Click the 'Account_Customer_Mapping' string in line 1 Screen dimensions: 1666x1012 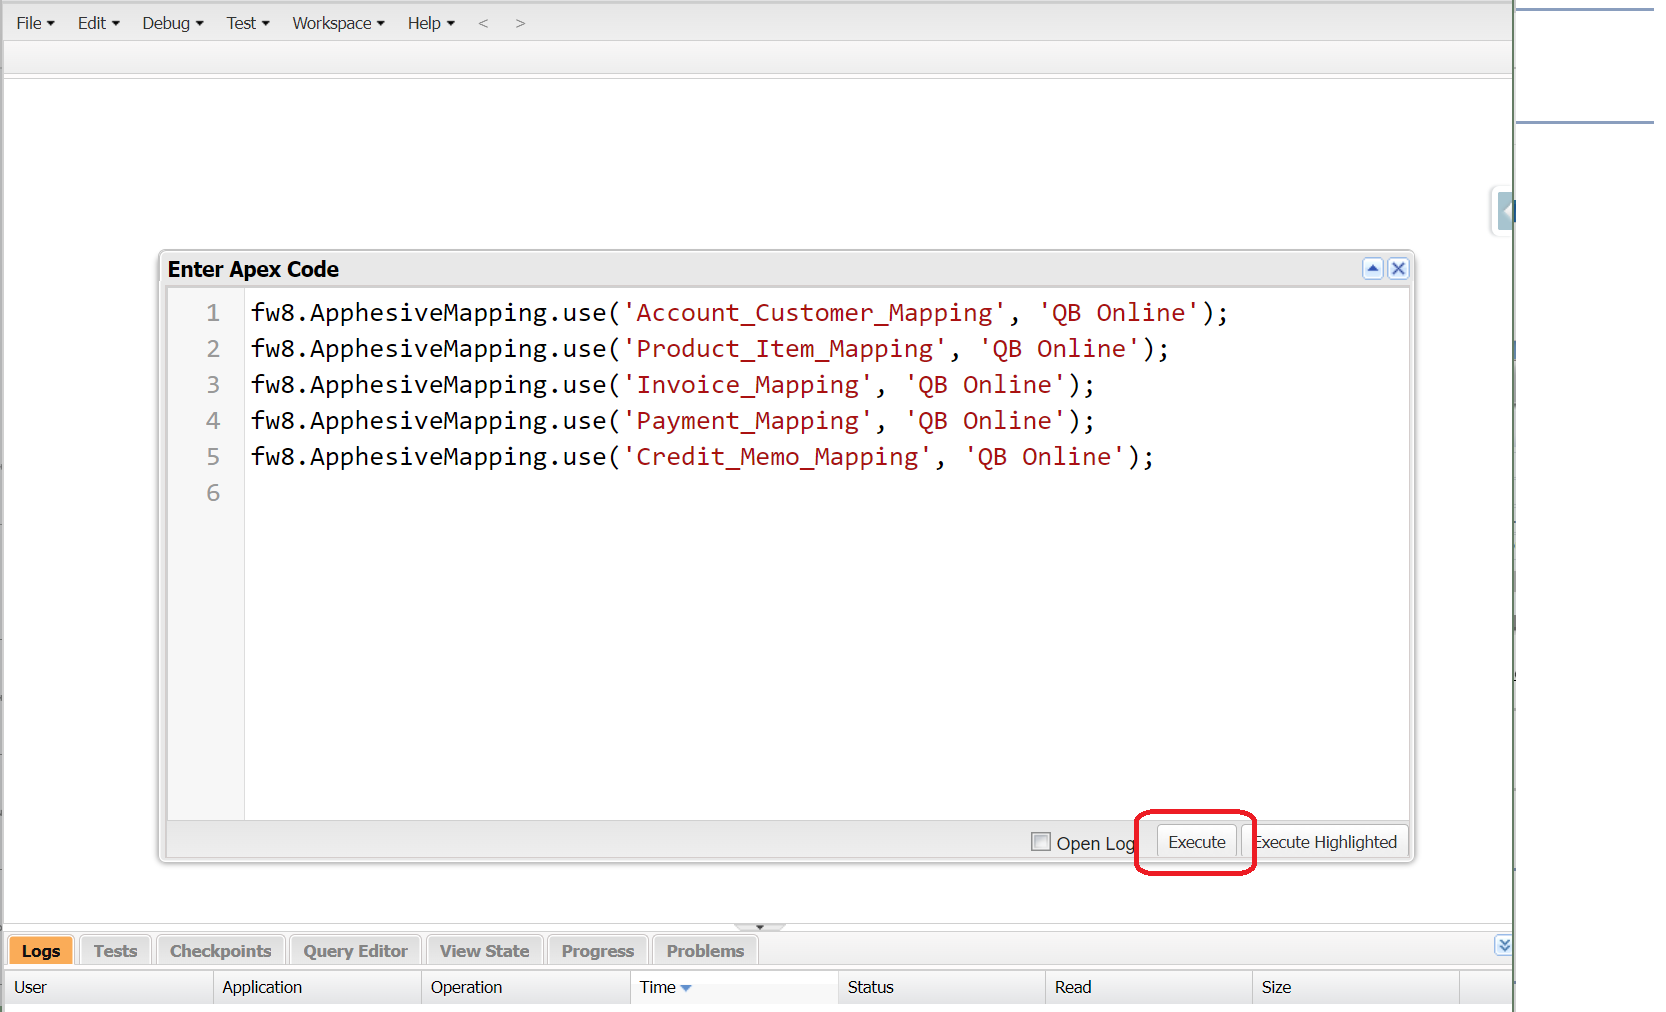(814, 313)
